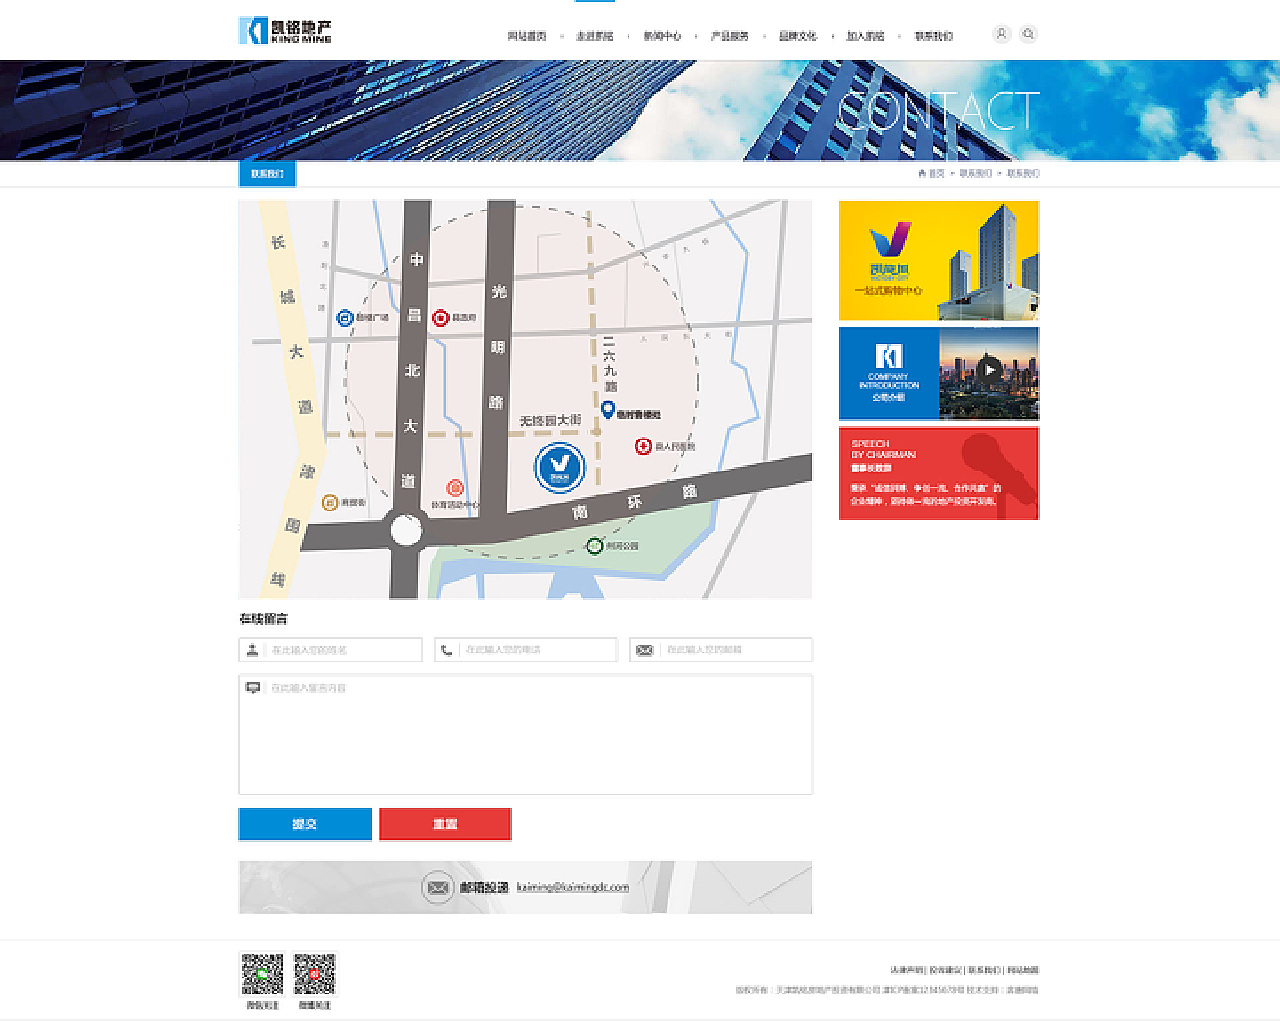Open the 联系我们 item in top navigation

tap(934, 36)
